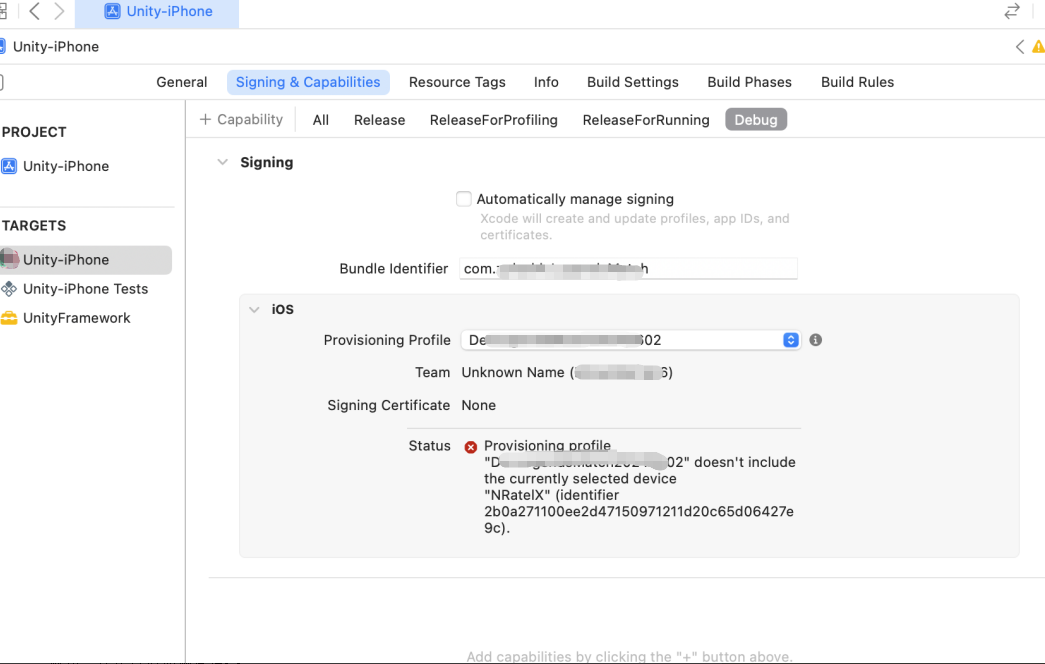1045x664 pixels.
Task: Switch to Build Settings tab
Action: tap(632, 82)
